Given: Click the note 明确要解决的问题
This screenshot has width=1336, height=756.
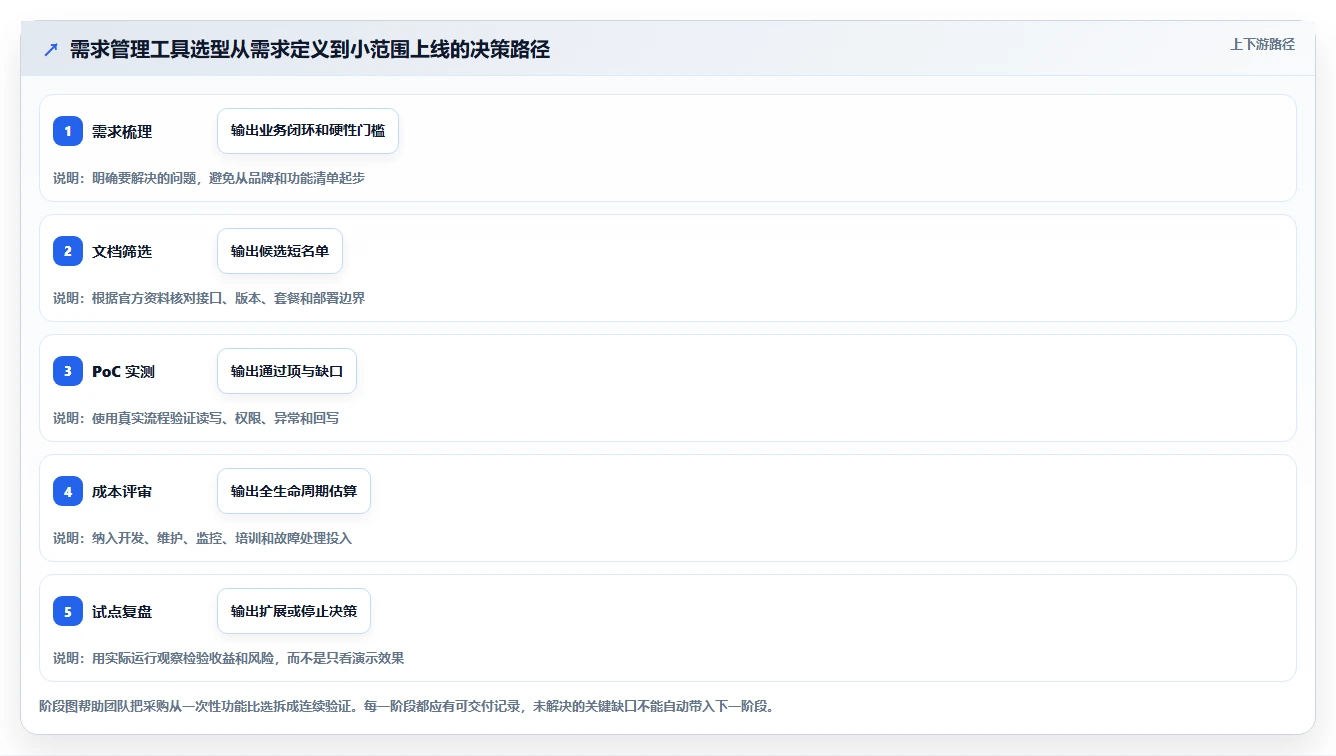Looking at the screenshot, I should 209,178.
